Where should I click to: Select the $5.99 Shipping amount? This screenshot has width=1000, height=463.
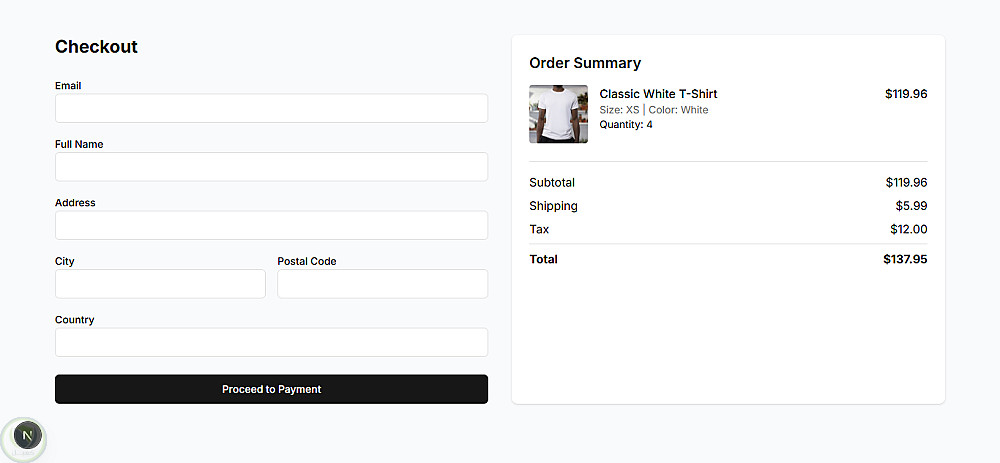(x=911, y=206)
